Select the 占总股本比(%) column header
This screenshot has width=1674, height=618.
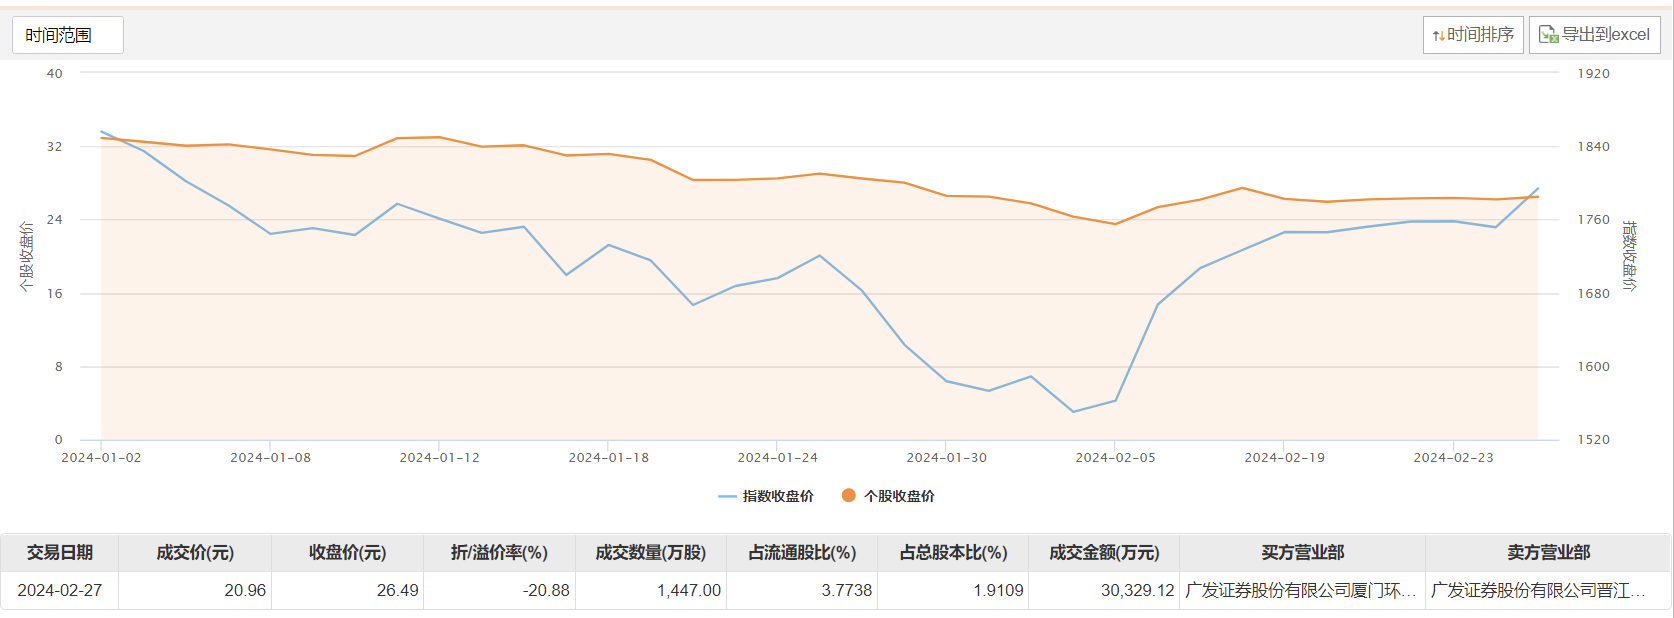click(953, 553)
